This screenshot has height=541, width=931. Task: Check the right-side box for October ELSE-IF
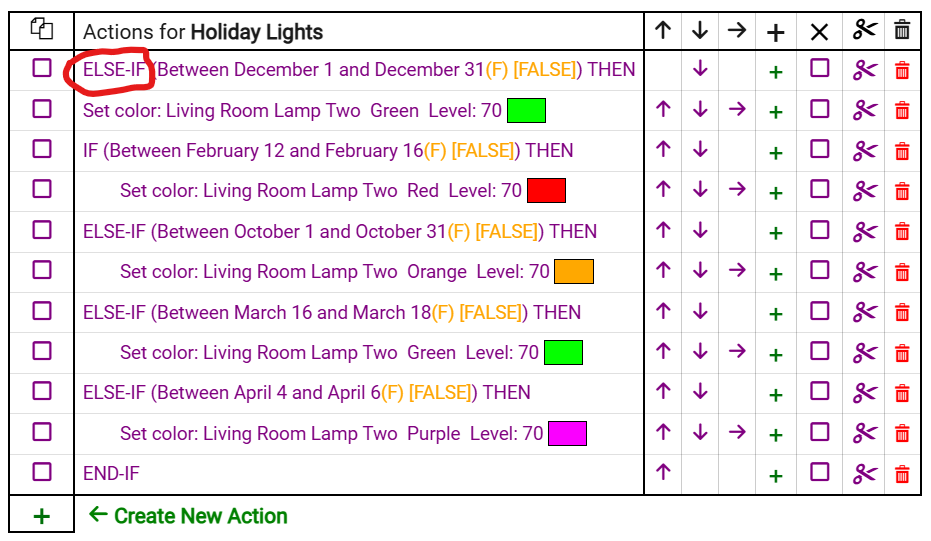click(x=819, y=230)
